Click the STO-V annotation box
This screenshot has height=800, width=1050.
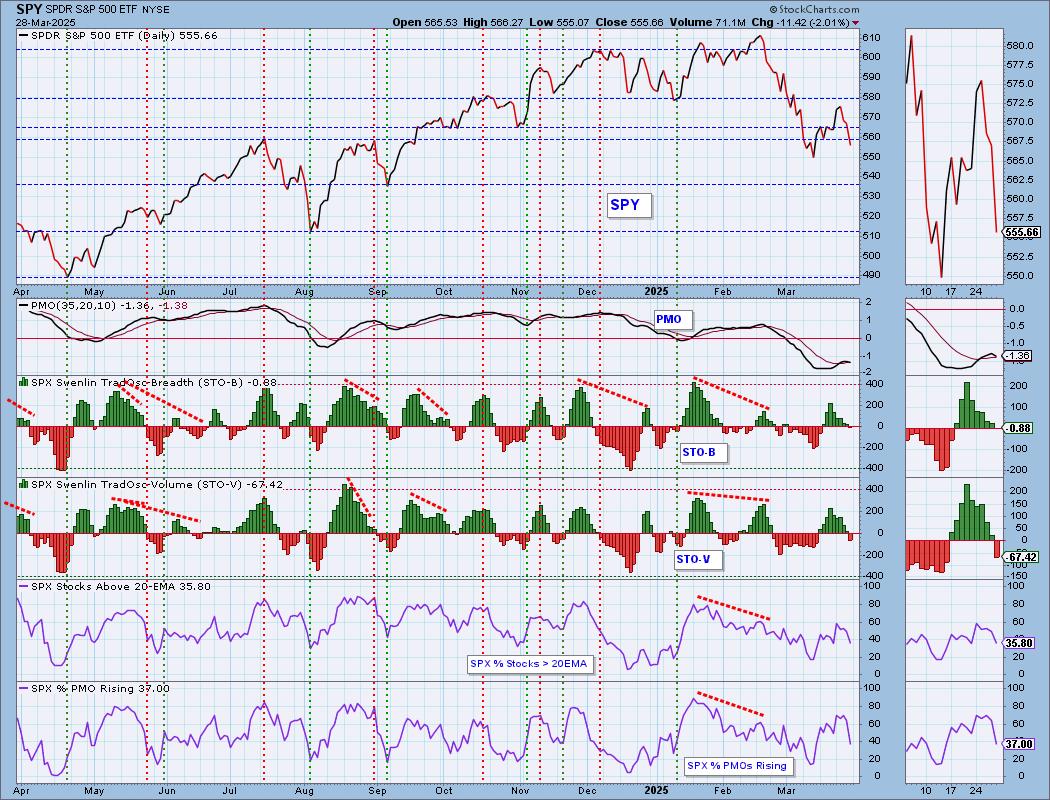pyautogui.click(x=697, y=559)
